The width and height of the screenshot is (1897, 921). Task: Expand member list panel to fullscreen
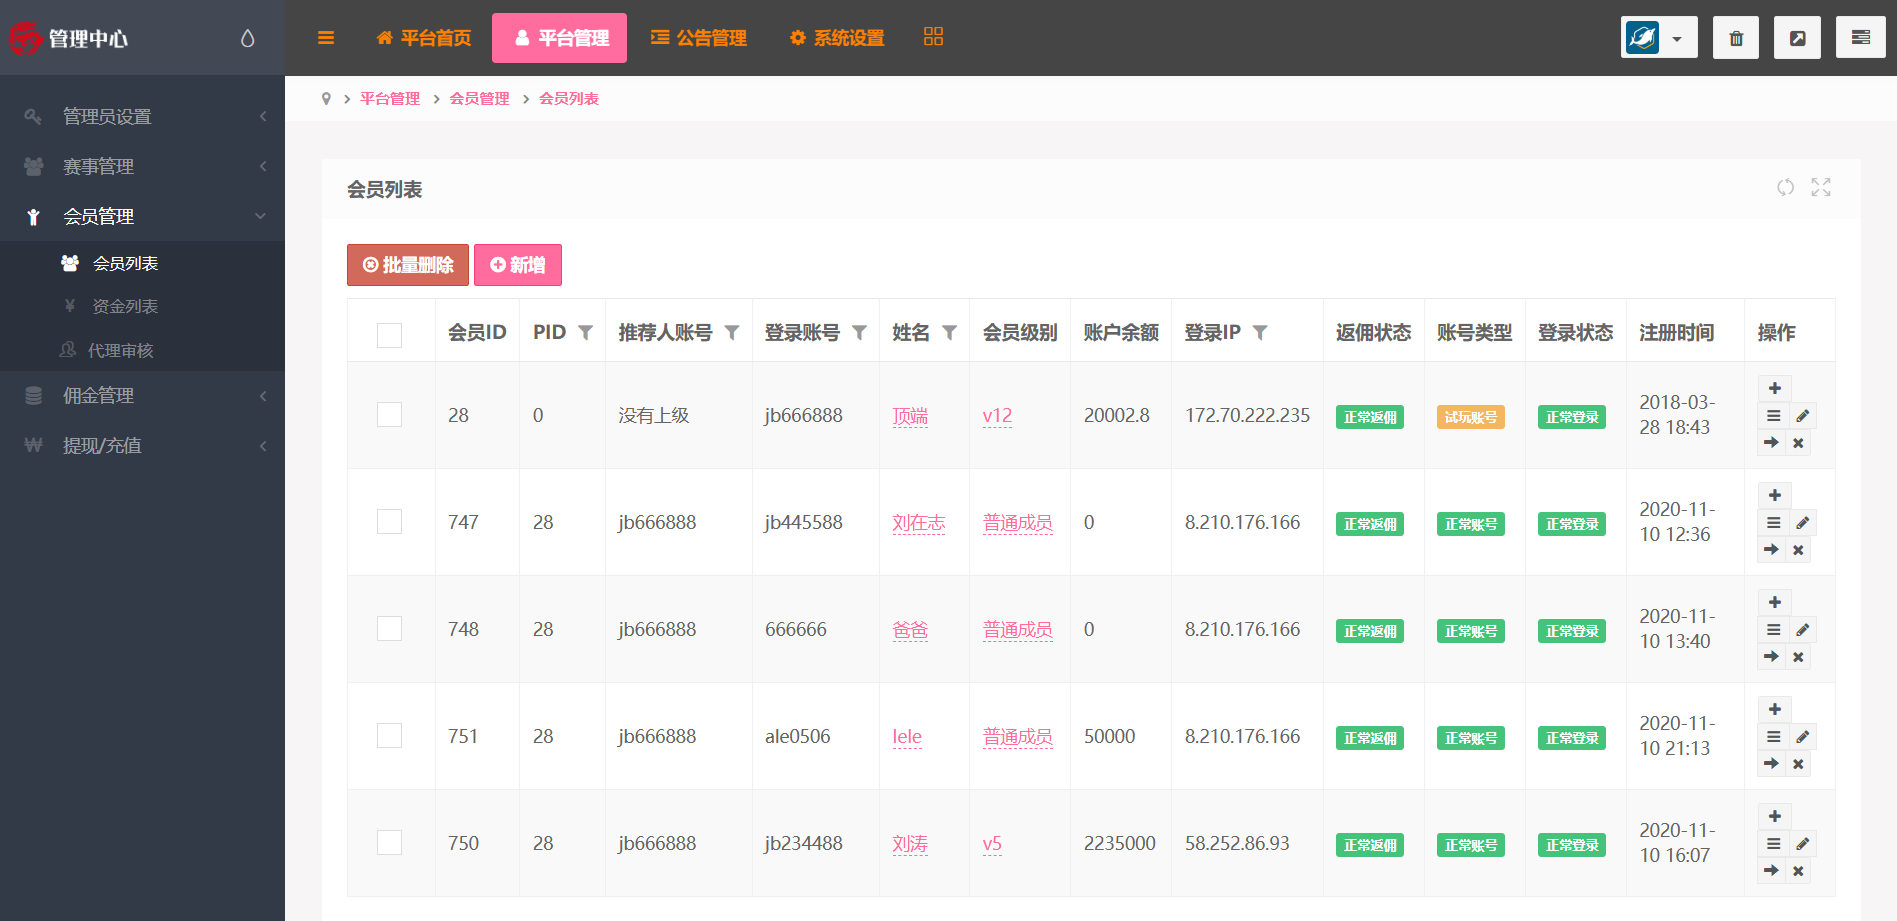point(1821,187)
